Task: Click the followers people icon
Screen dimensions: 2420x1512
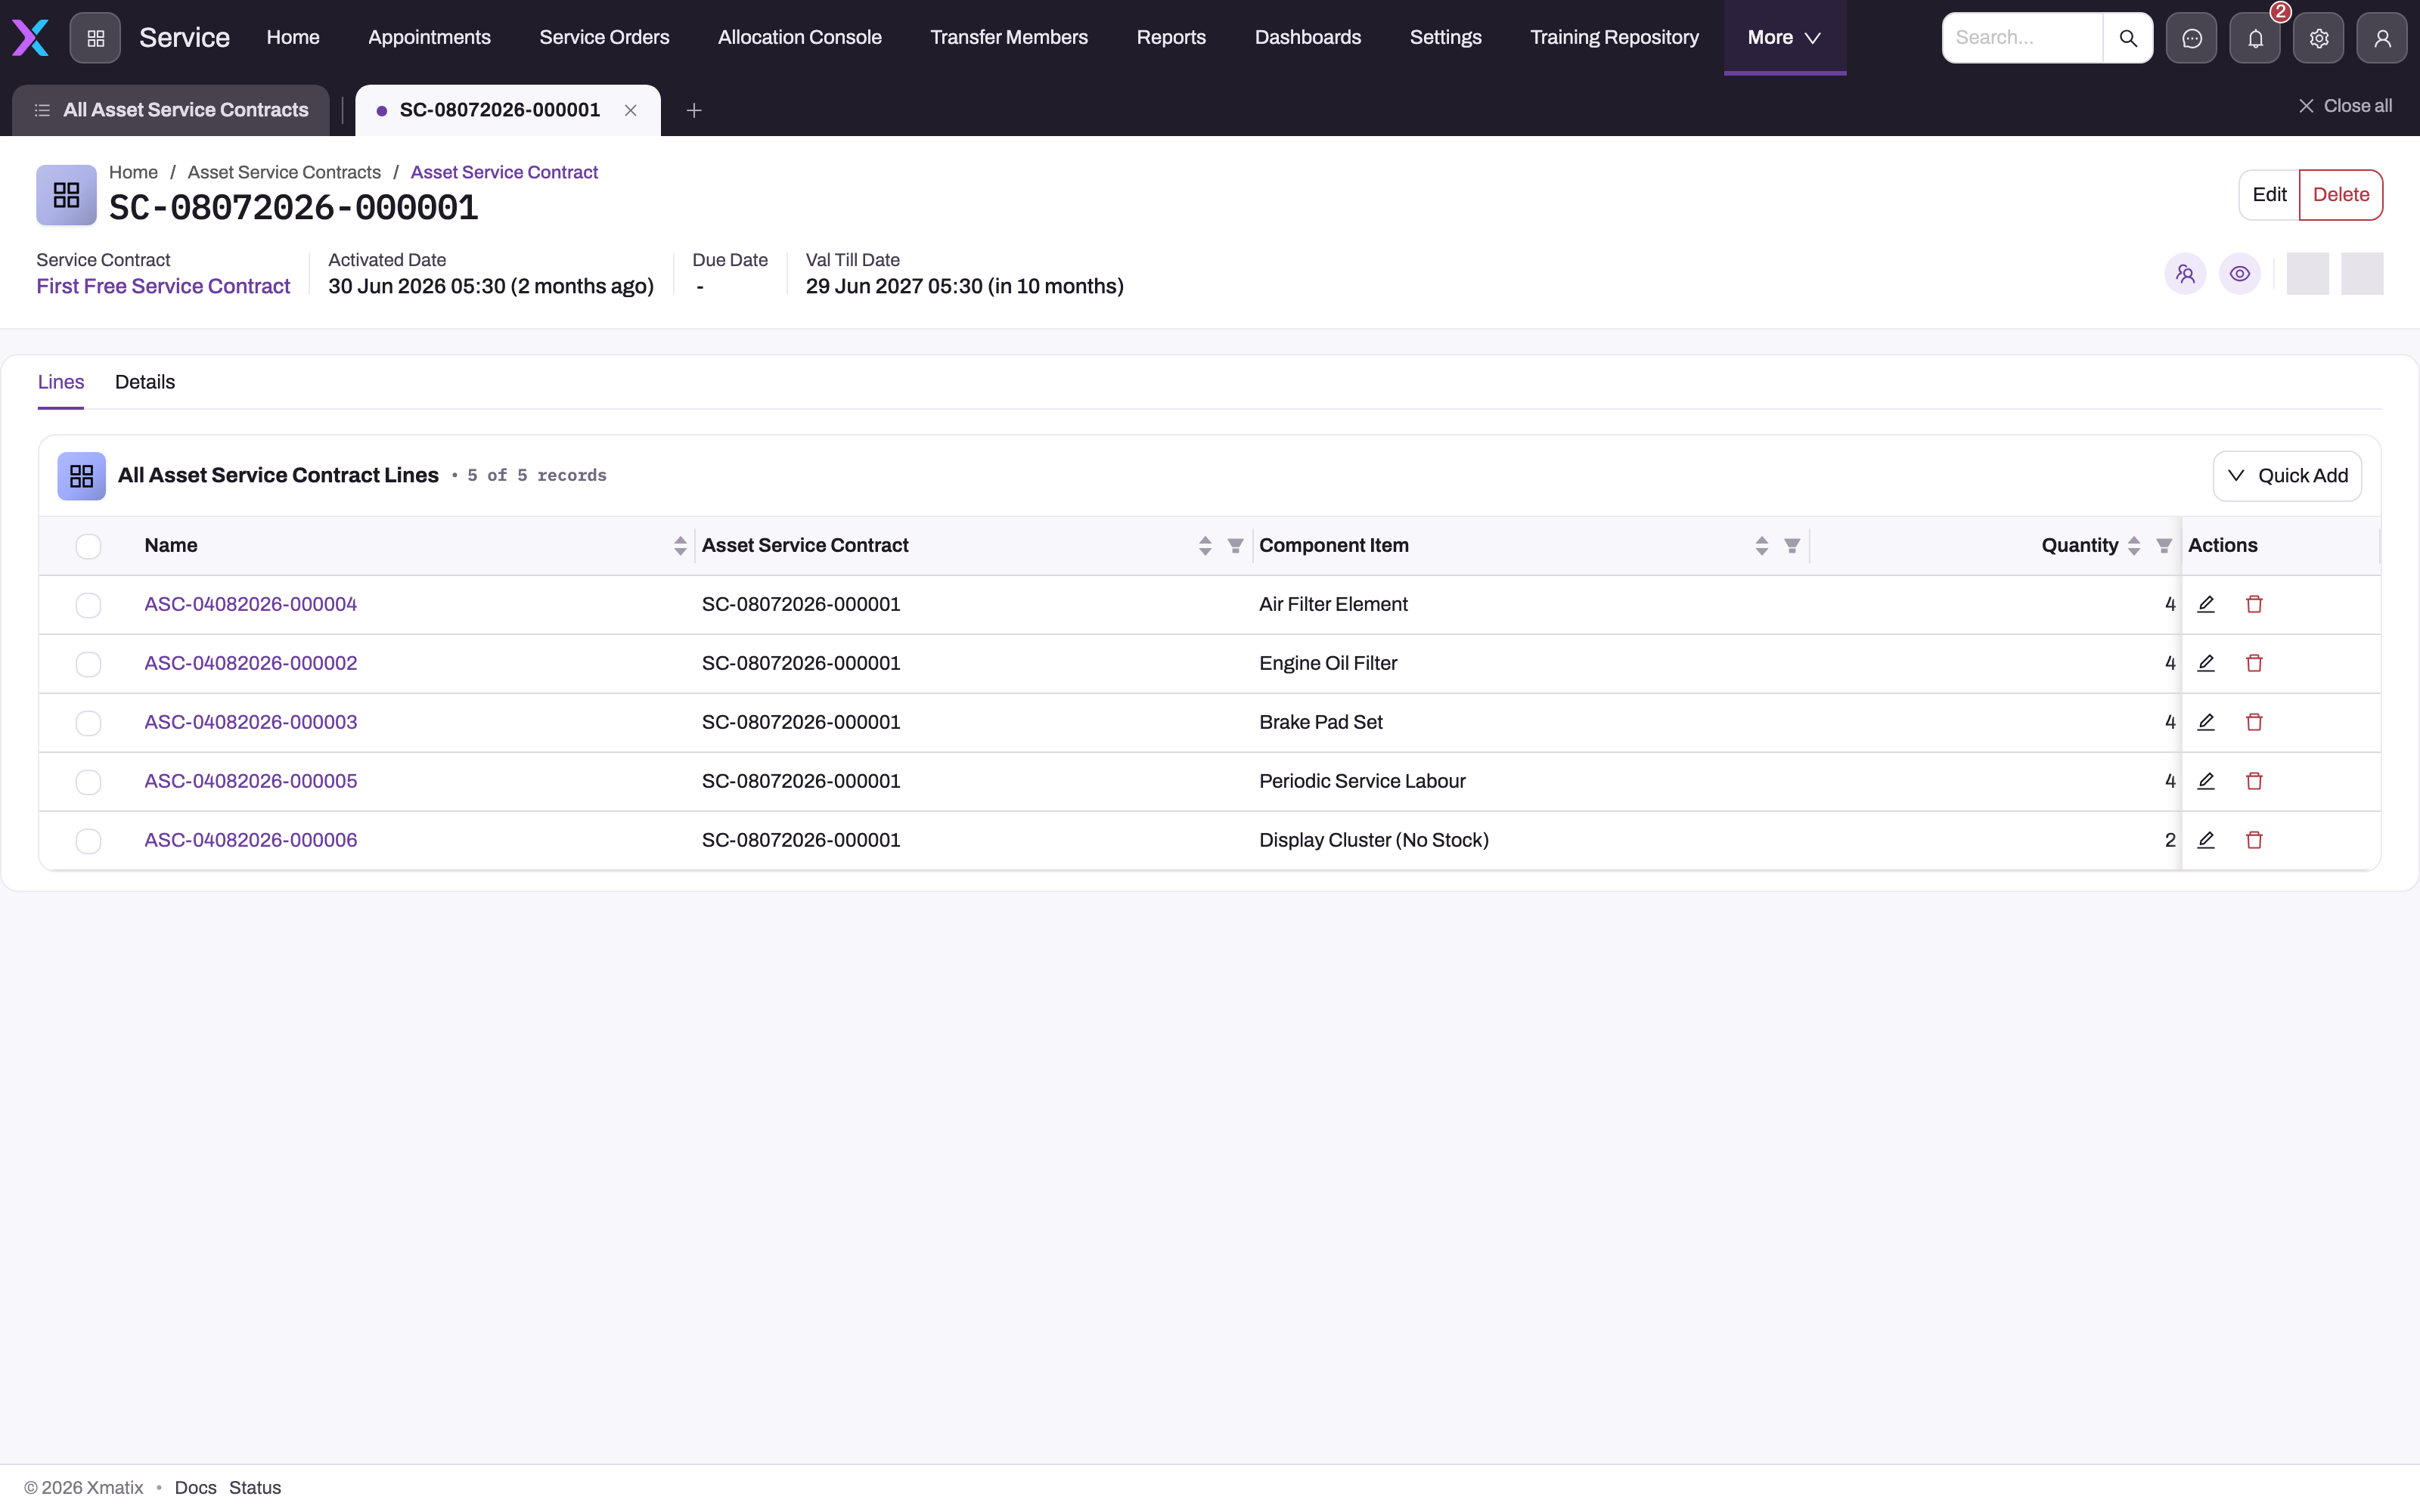Action: click(2185, 274)
